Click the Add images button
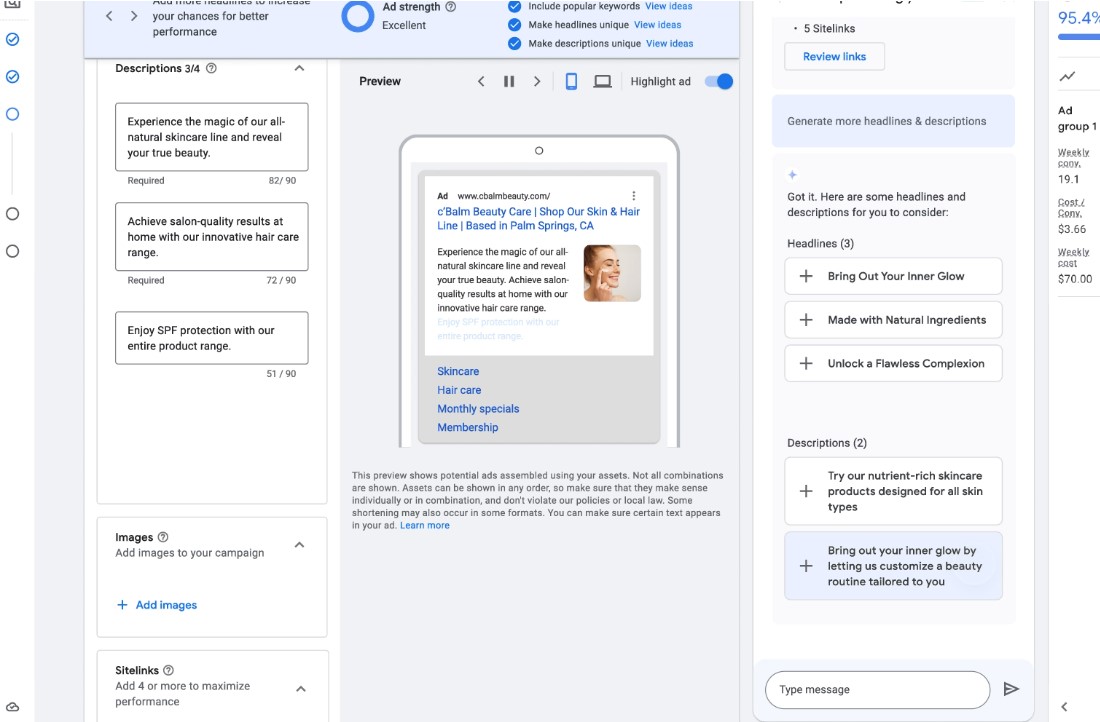 click(157, 605)
